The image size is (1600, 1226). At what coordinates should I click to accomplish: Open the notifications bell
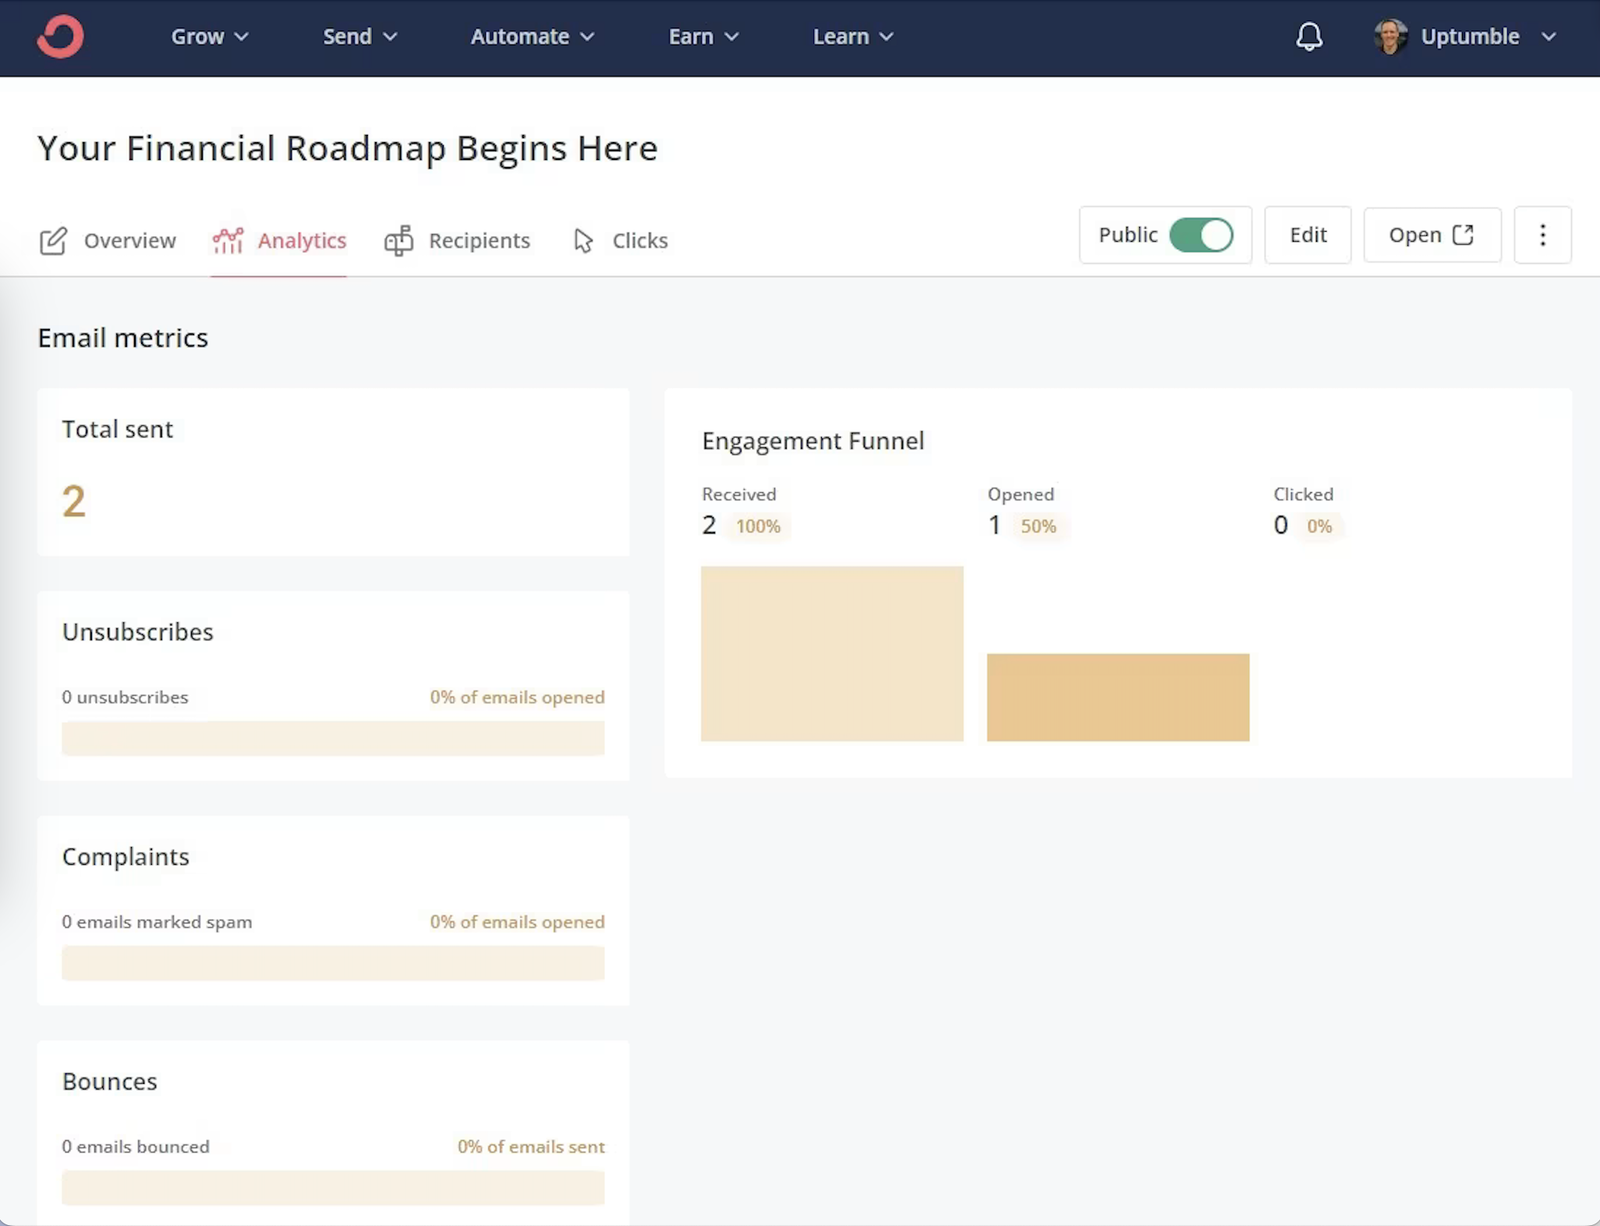1309,37
